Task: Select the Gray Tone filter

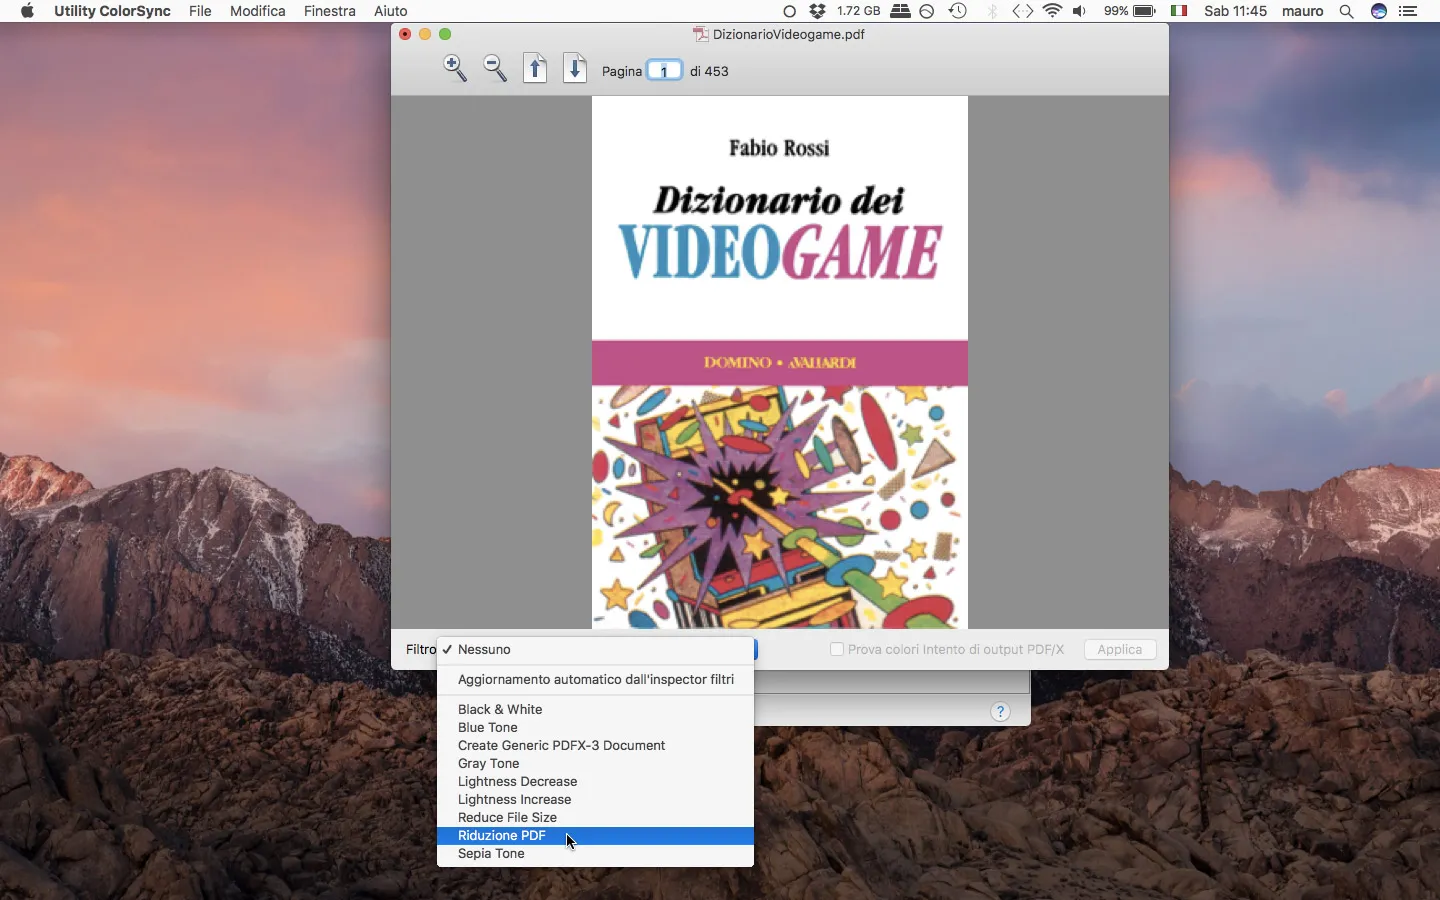Action: [595, 764]
